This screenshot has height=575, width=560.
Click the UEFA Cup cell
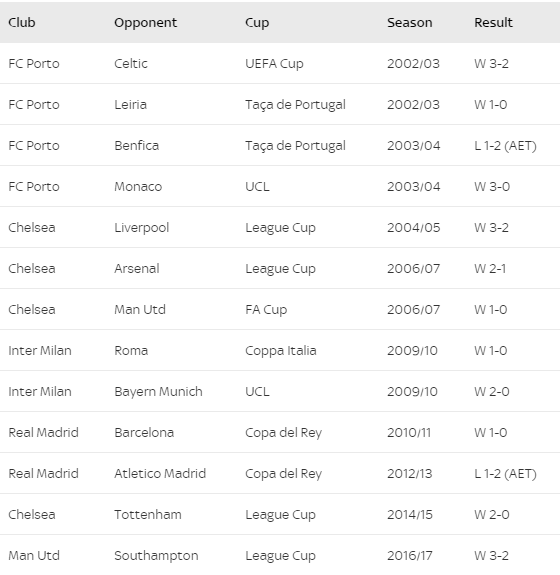coord(274,63)
